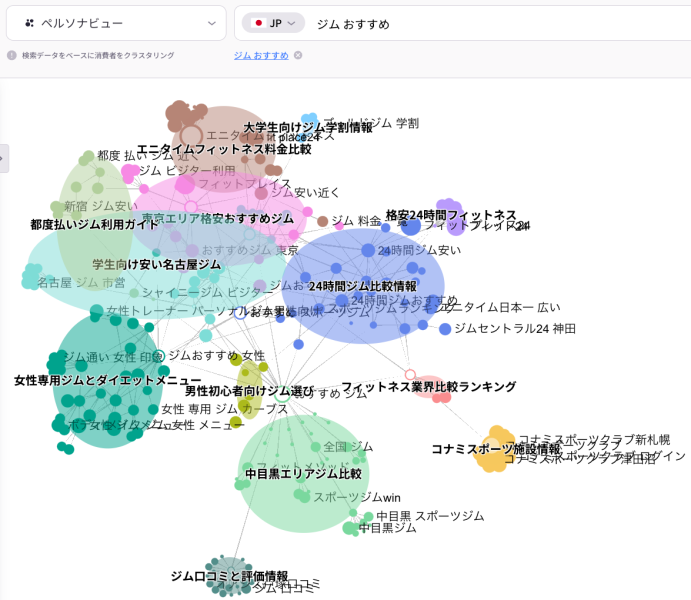The height and width of the screenshot is (600, 691).
Task: Click the info icon beside clustering description
Action: 11,55
